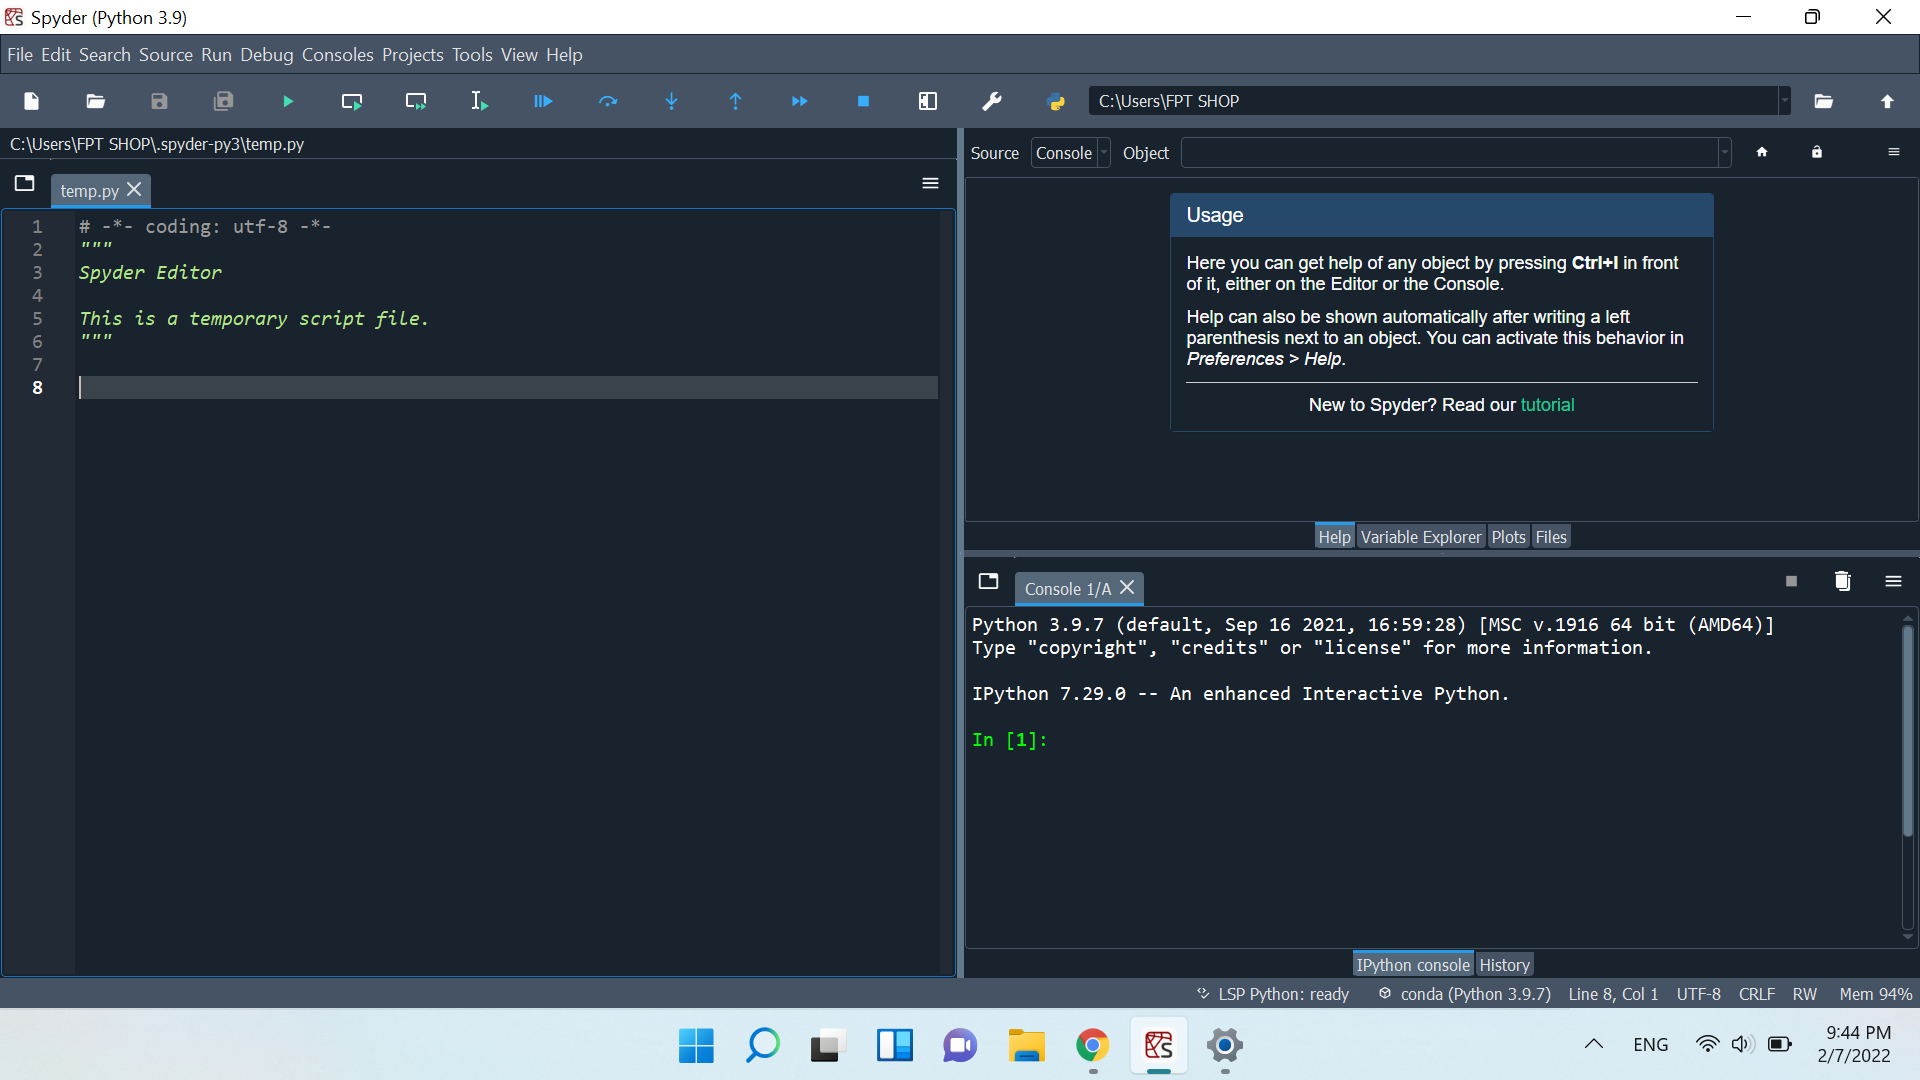Open the View menu

coord(519,55)
